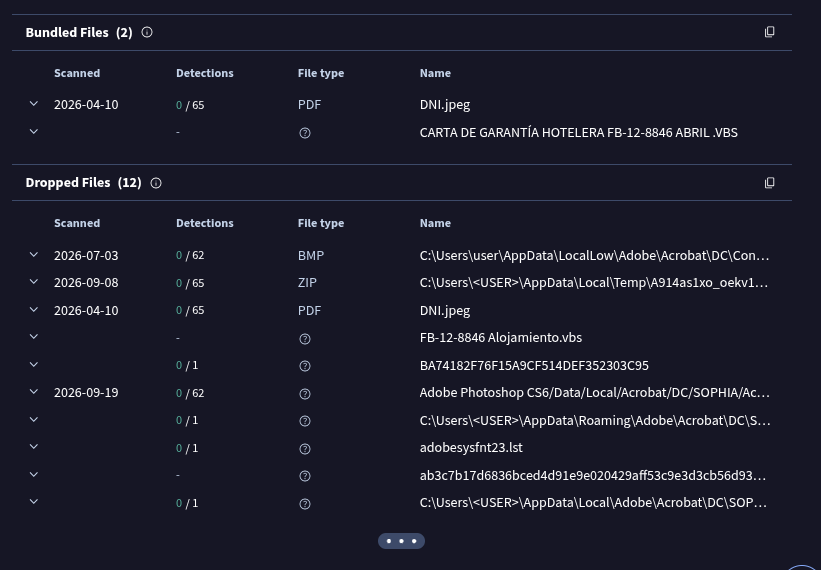Expand the adobesysfnt23.lst row

pos(34,446)
